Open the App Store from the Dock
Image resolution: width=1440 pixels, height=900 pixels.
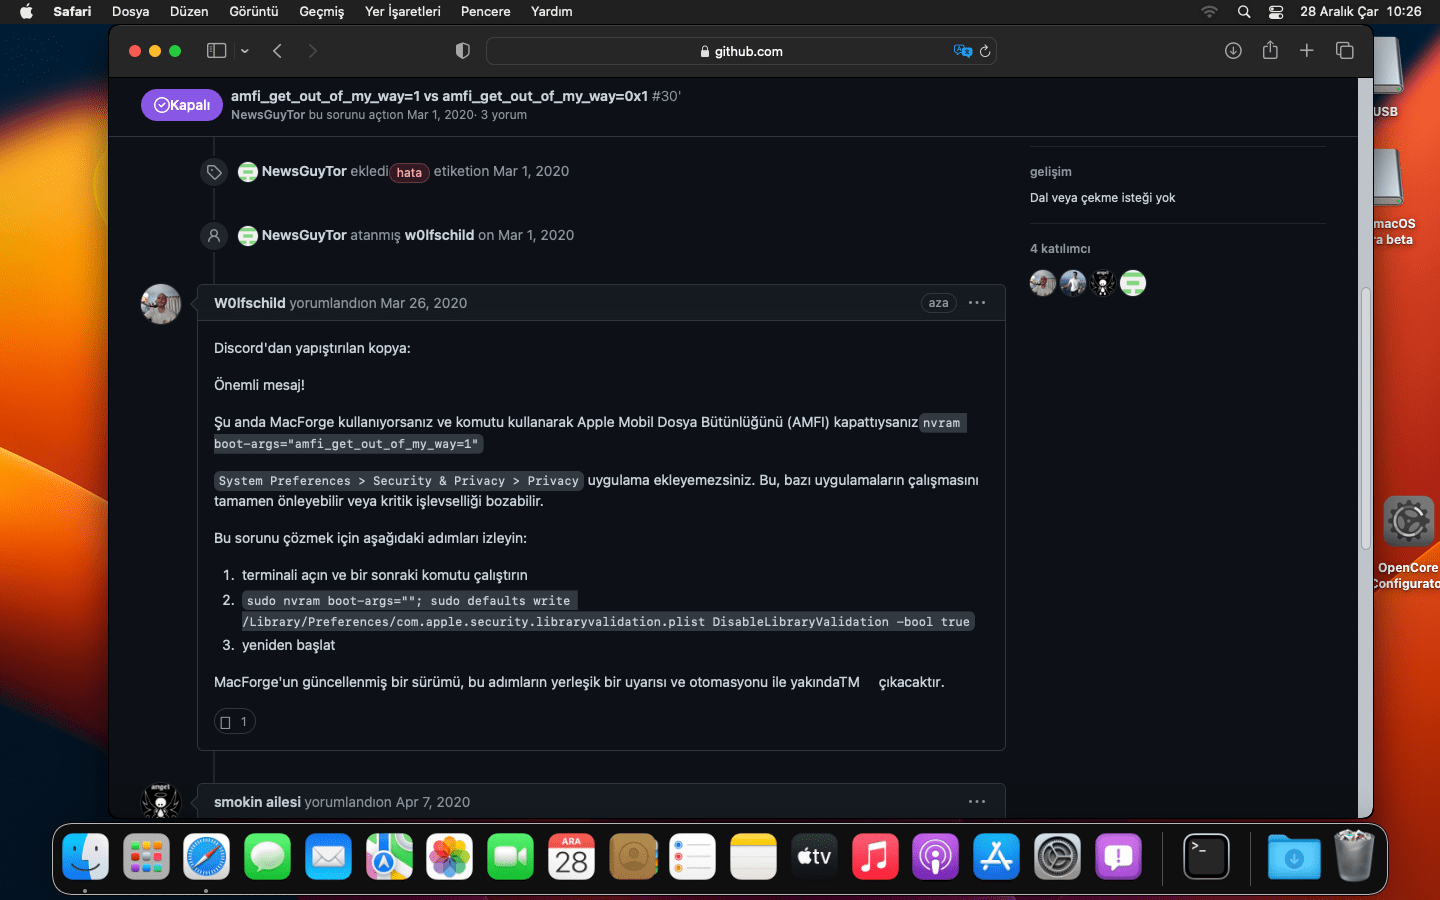point(996,857)
